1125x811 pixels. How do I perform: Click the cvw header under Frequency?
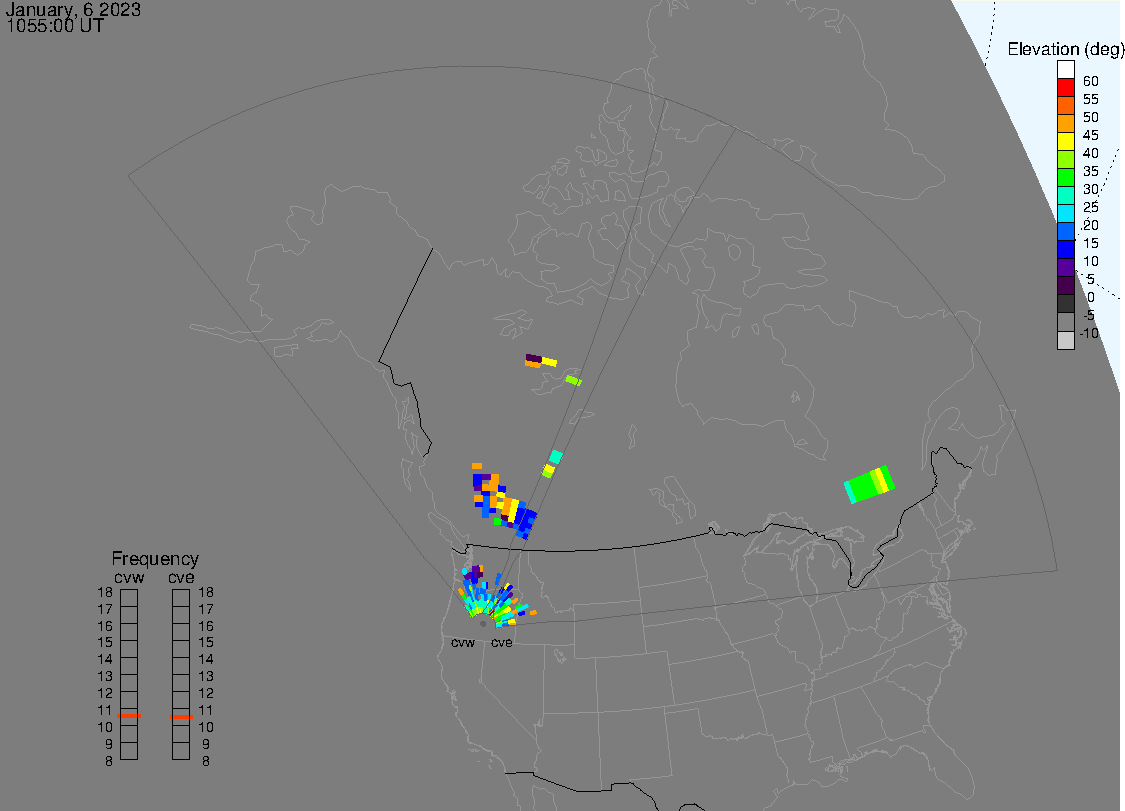pyautogui.click(x=129, y=577)
